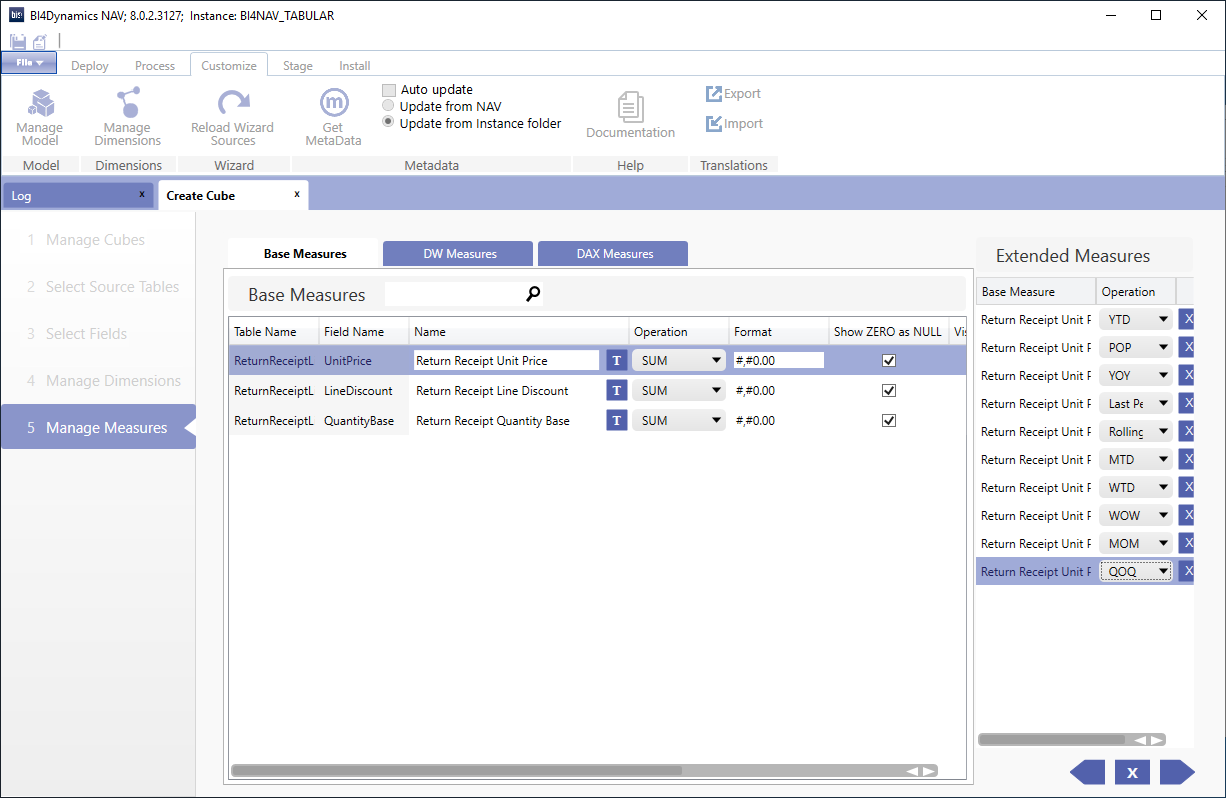Switch to the Install ribbon tab
The image size is (1226, 798).
pos(355,66)
